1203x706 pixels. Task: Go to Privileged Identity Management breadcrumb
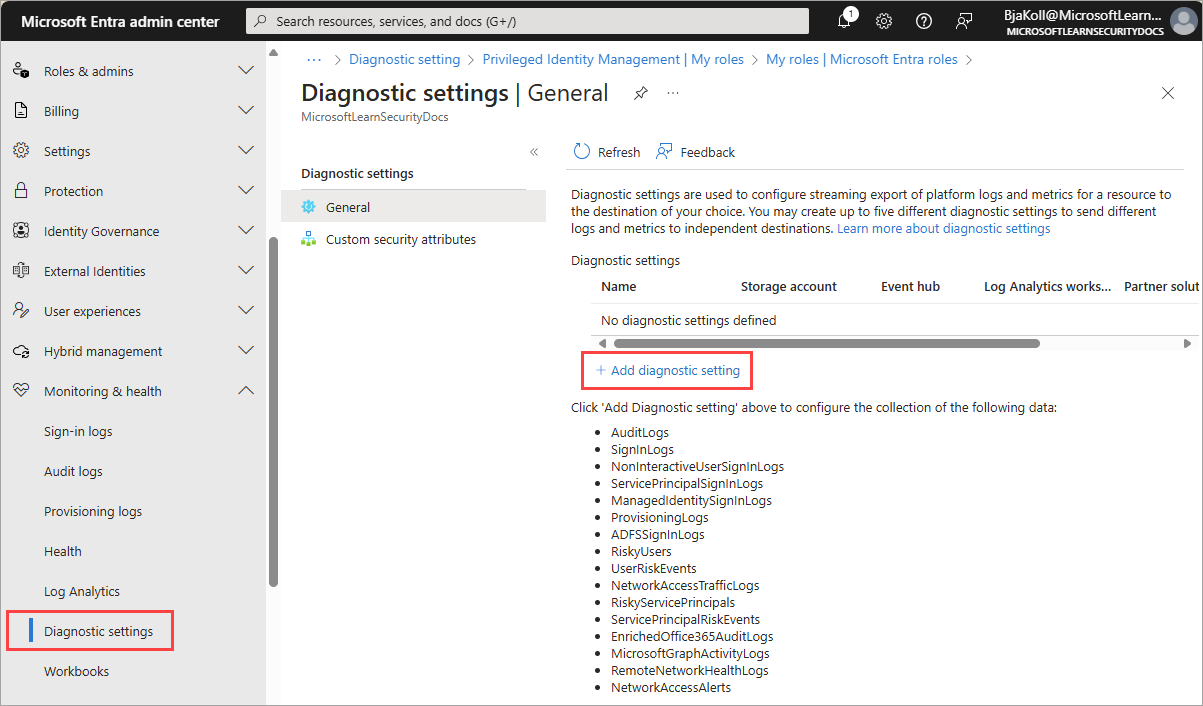pyautogui.click(x=613, y=59)
